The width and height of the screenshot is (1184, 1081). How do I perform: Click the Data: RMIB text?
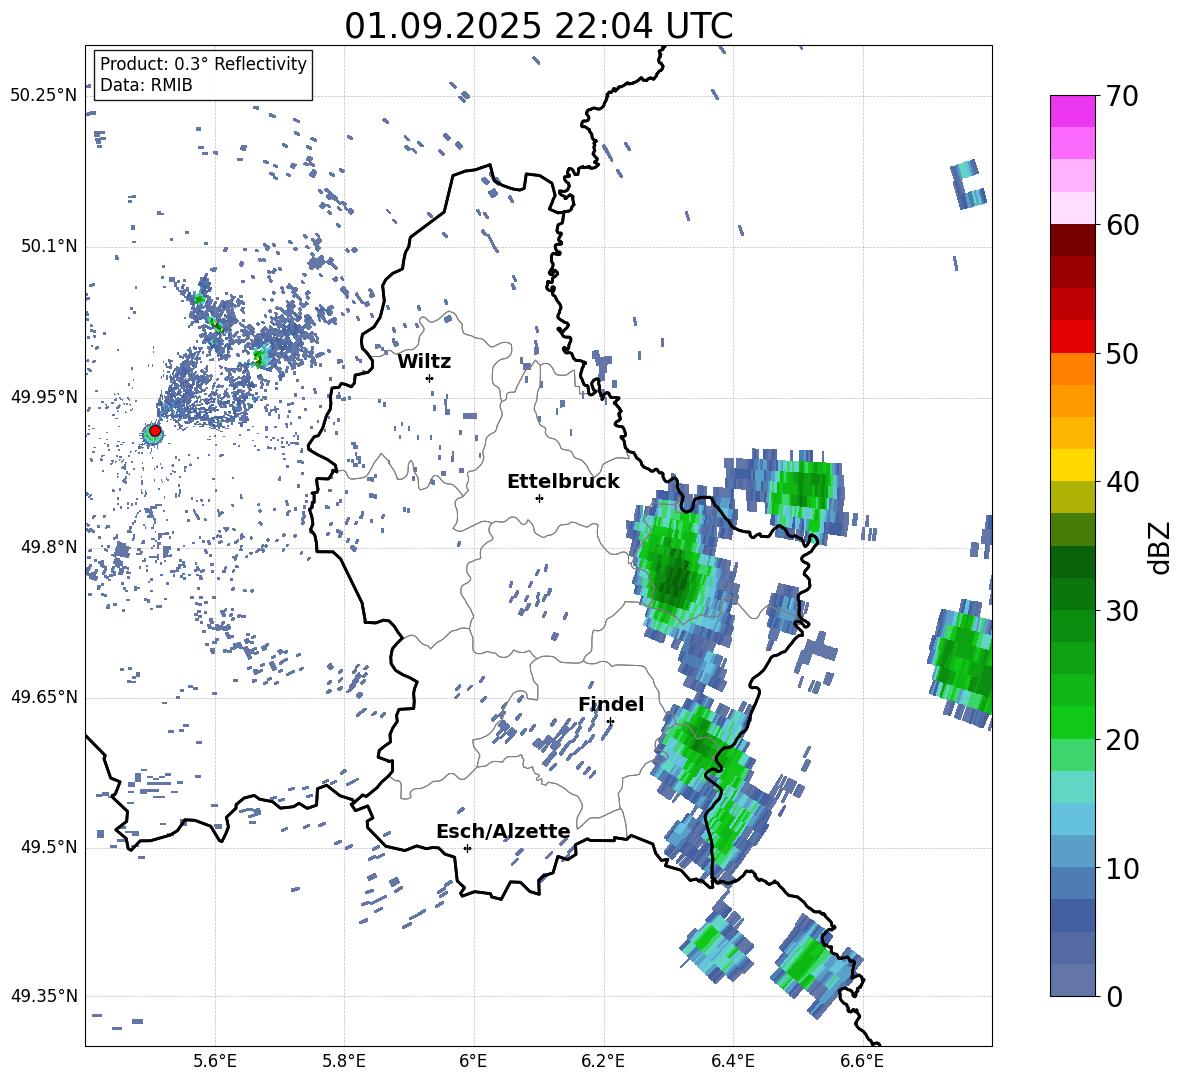(x=146, y=85)
